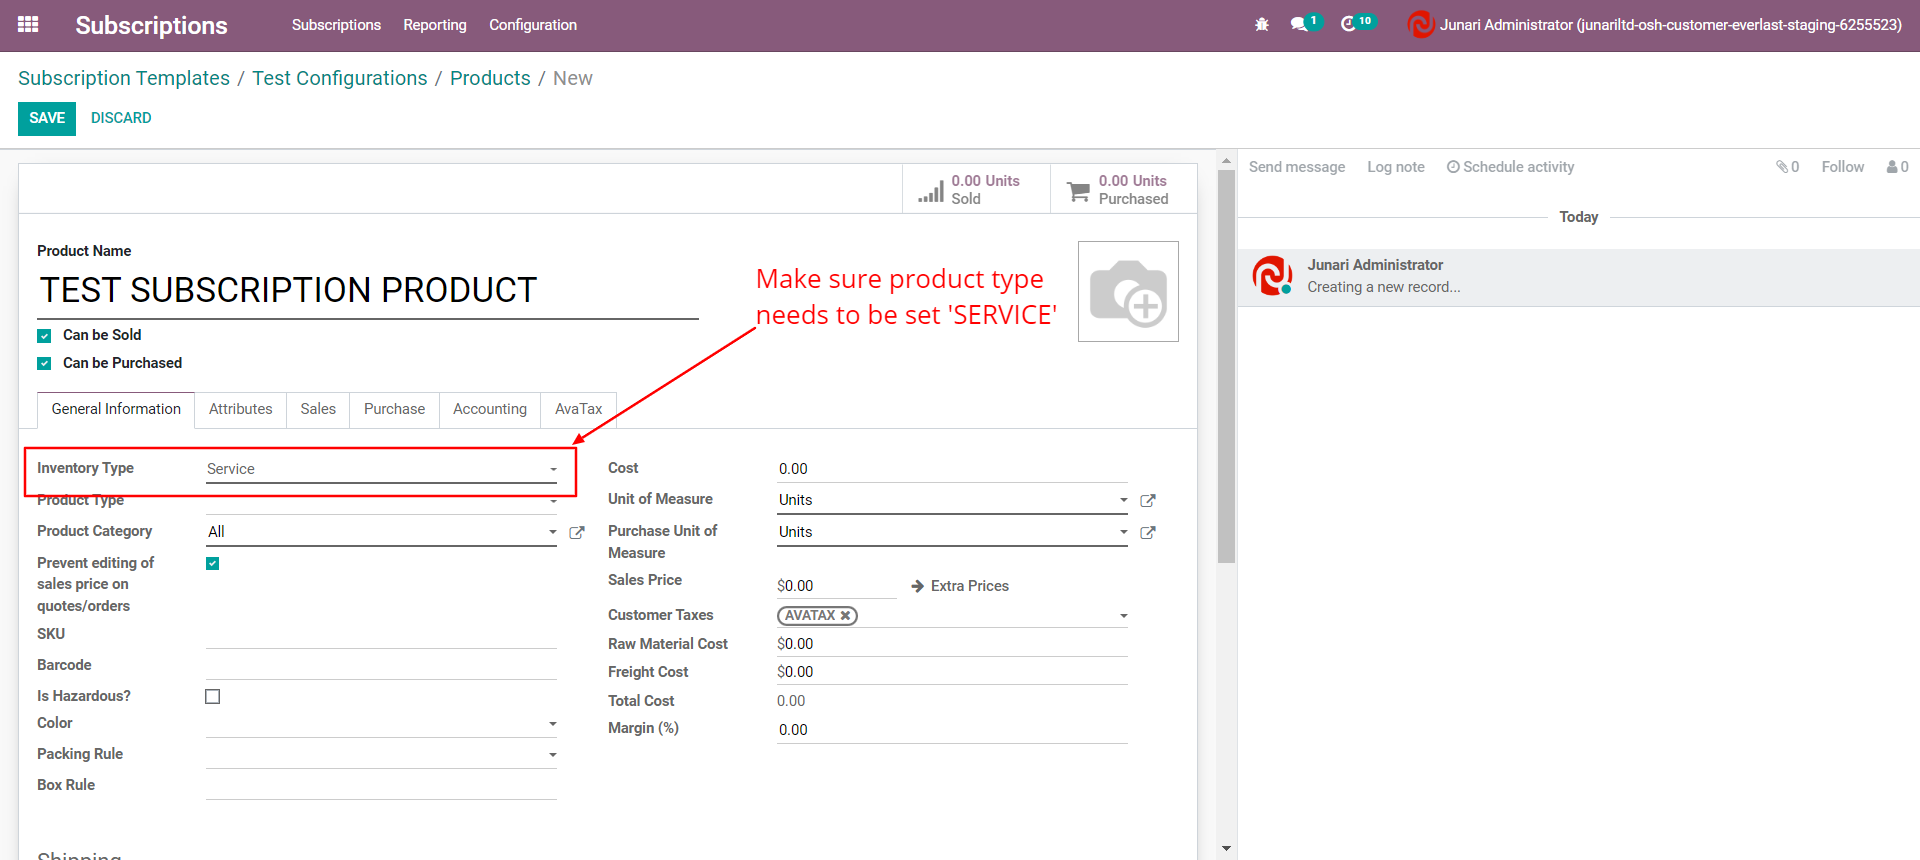Open the apps grid menu icon
The image size is (1920, 860).
click(28, 25)
